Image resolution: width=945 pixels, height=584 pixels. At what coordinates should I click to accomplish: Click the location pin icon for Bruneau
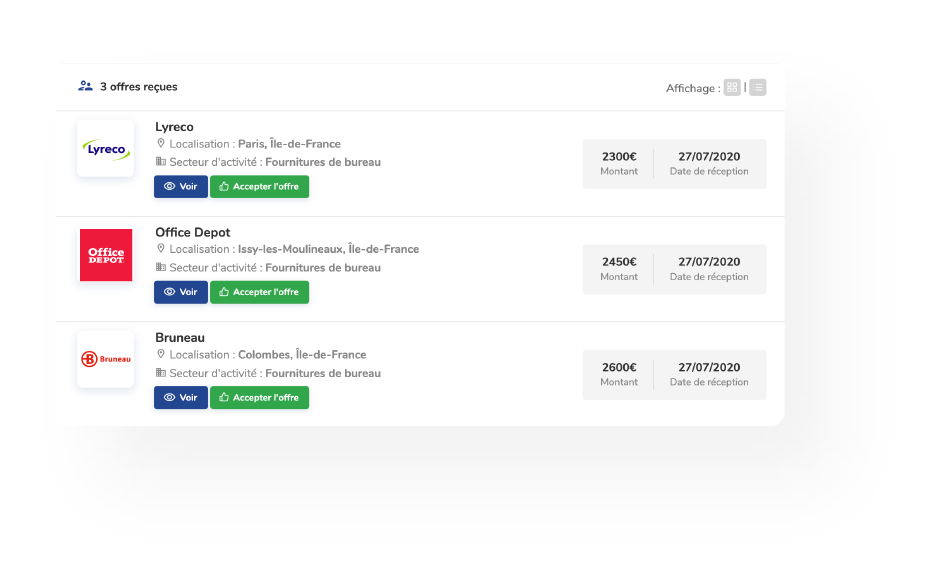click(161, 355)
